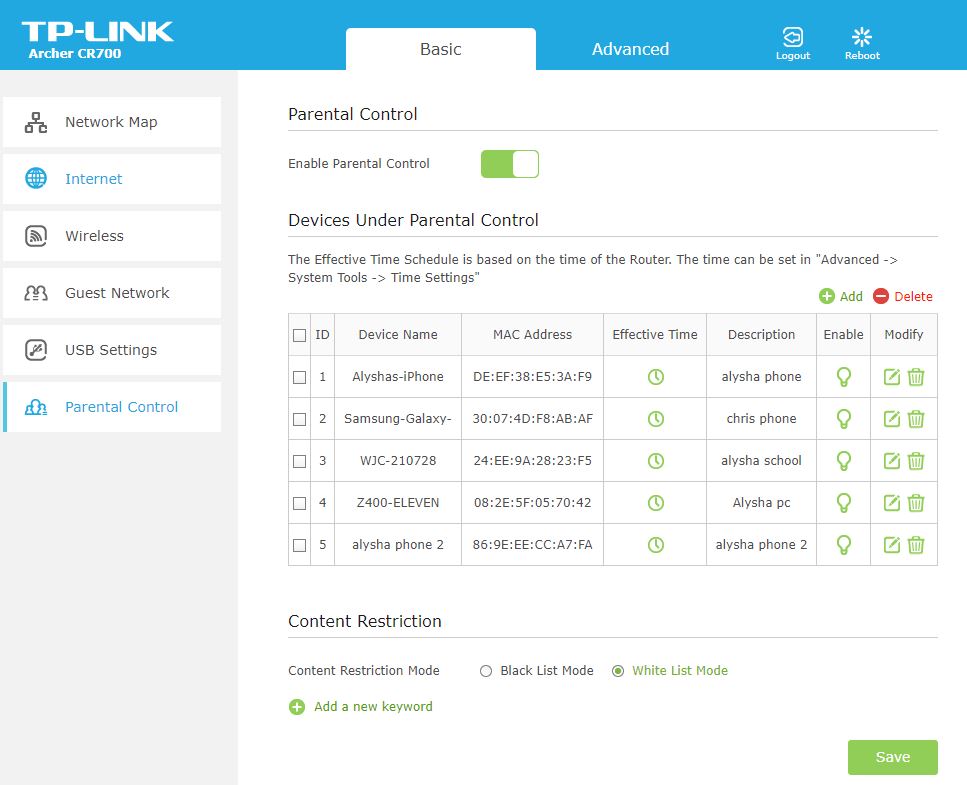This screenshot has height=785, width=967.
Task: Check the box for Alyshas-iPhone row
Action: pos(299,377)
